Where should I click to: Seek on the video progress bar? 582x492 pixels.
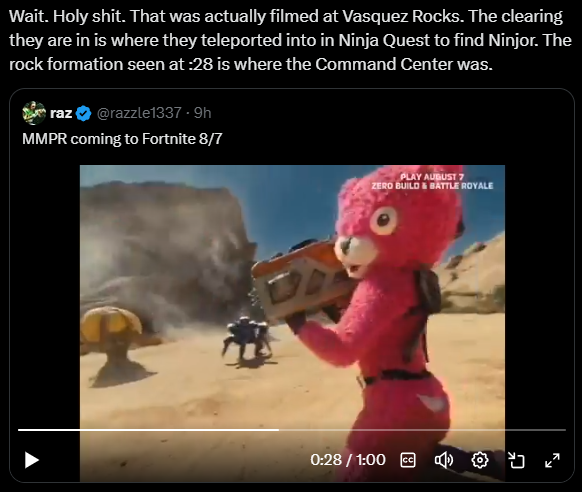tap(292, 430)
